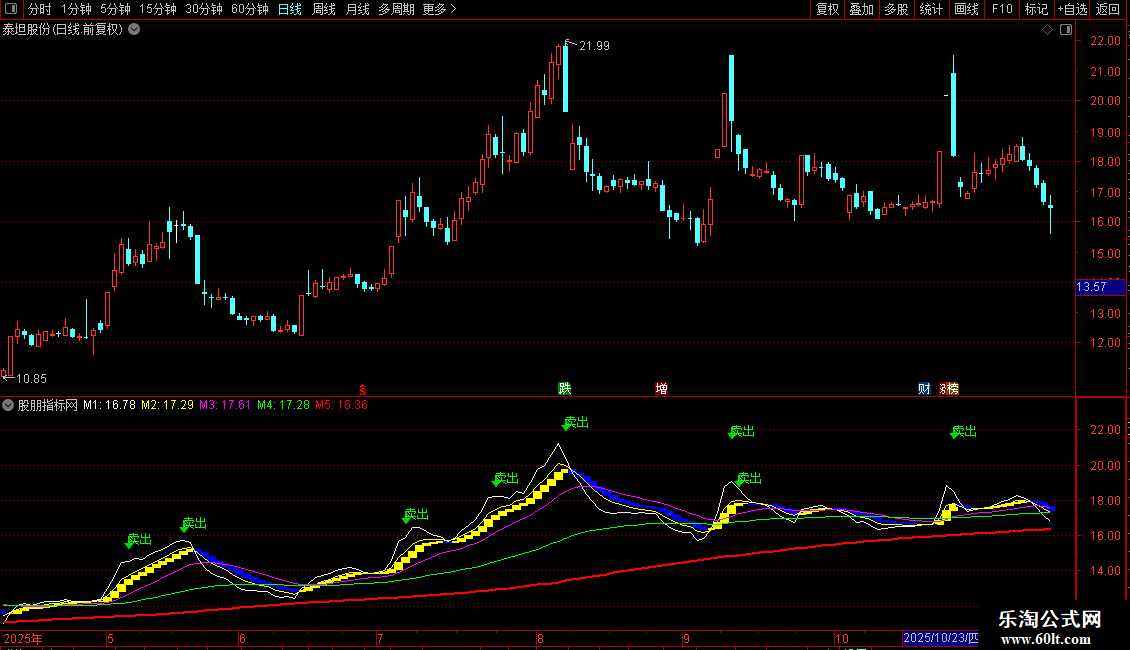
Task: Click the 股朋指标网 indicator name
Action: (48, 405)
